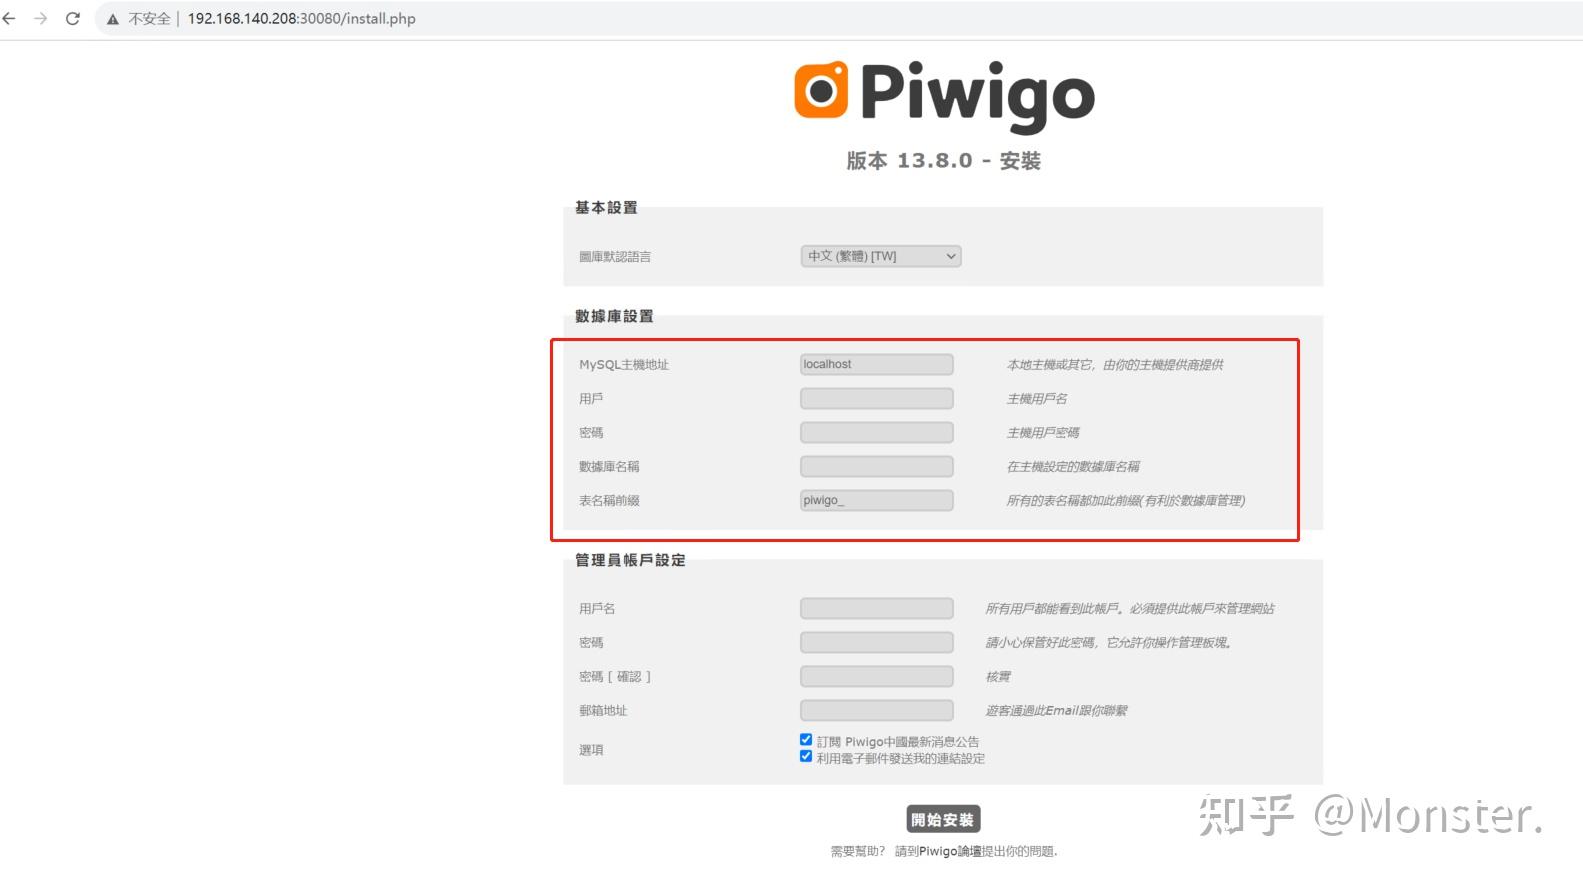Click the database name field

click(877, 466)
